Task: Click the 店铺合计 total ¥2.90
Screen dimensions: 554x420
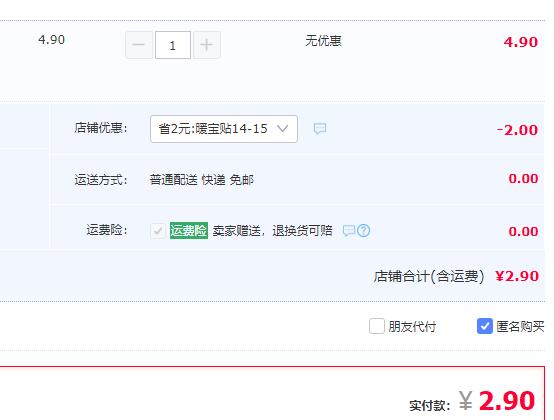Action: 517,276
